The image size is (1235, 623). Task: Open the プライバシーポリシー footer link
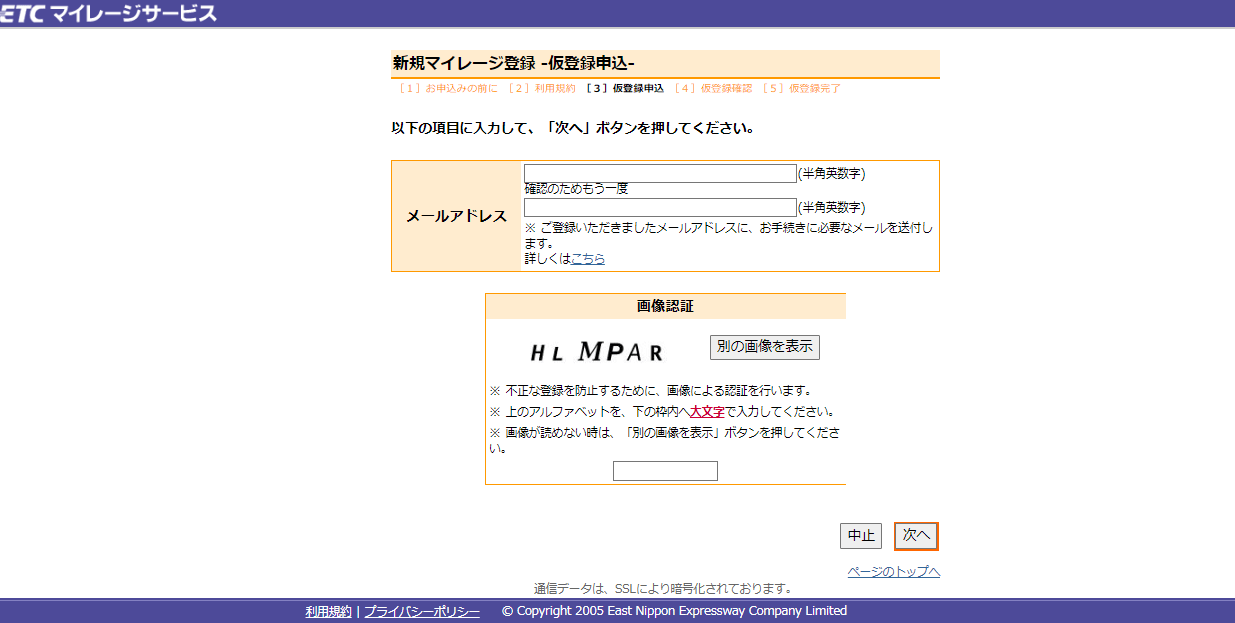(x=421, y=611)
